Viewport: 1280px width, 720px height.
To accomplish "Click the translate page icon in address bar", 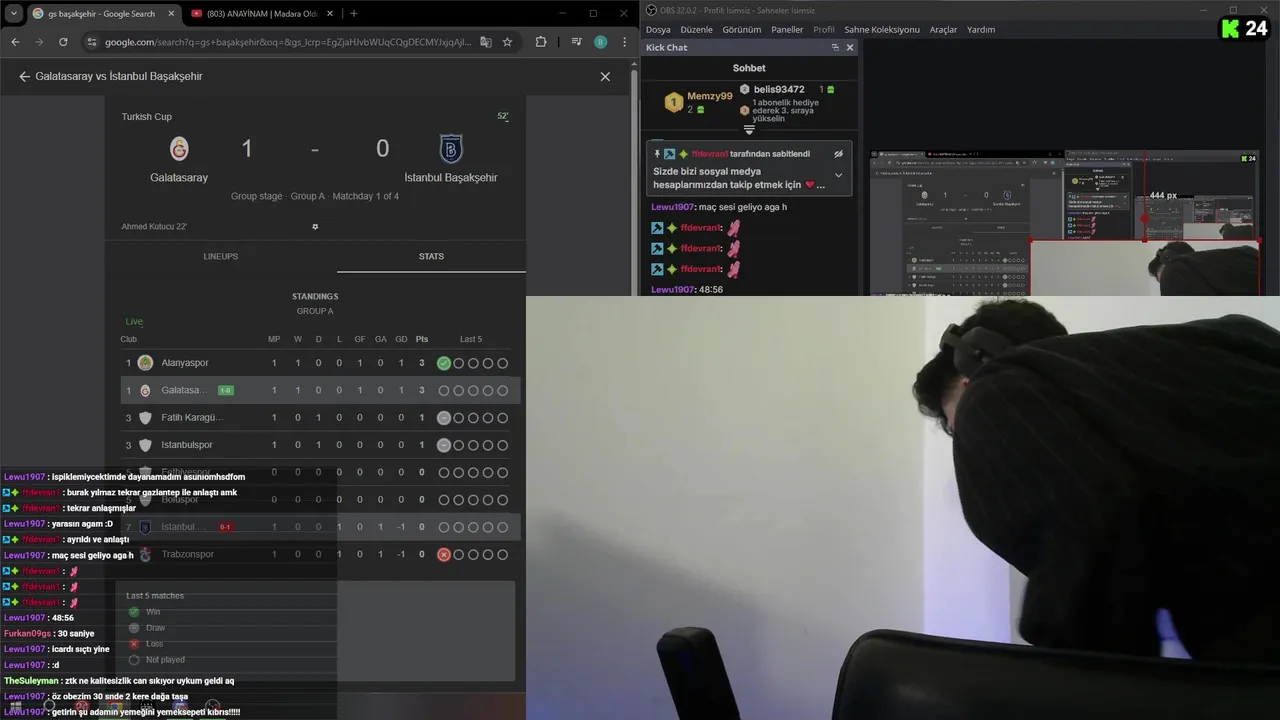I will [486, 42].
